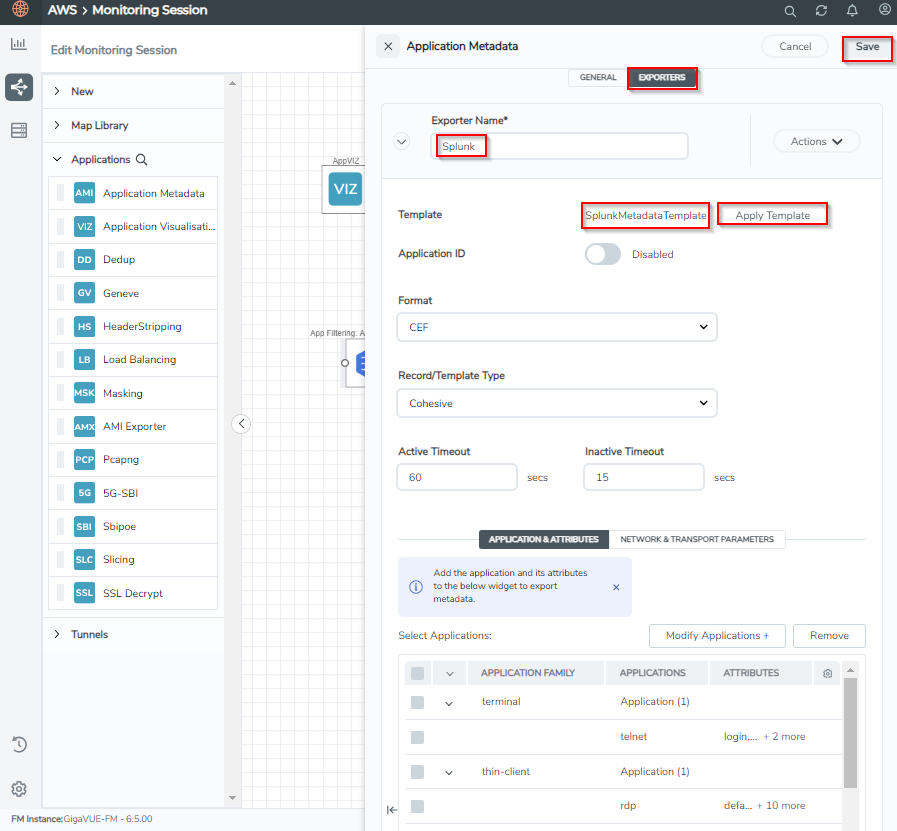Click the Active Timeout field
This screenshot has height=831, width=897.
[x=457, y=477]
